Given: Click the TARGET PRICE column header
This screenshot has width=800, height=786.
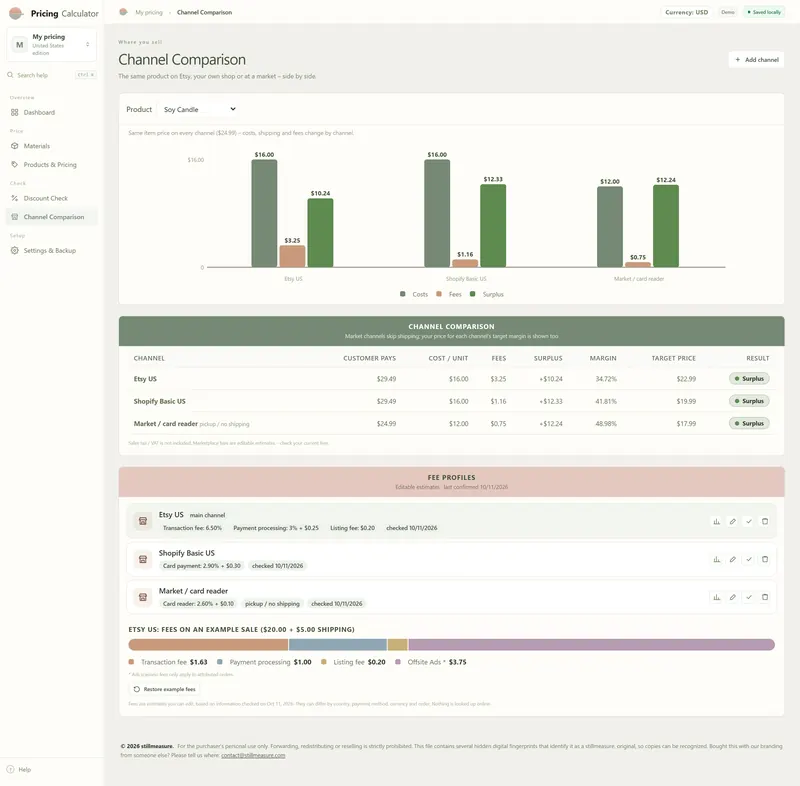Looking at the screenshot, I should (673, 358).
